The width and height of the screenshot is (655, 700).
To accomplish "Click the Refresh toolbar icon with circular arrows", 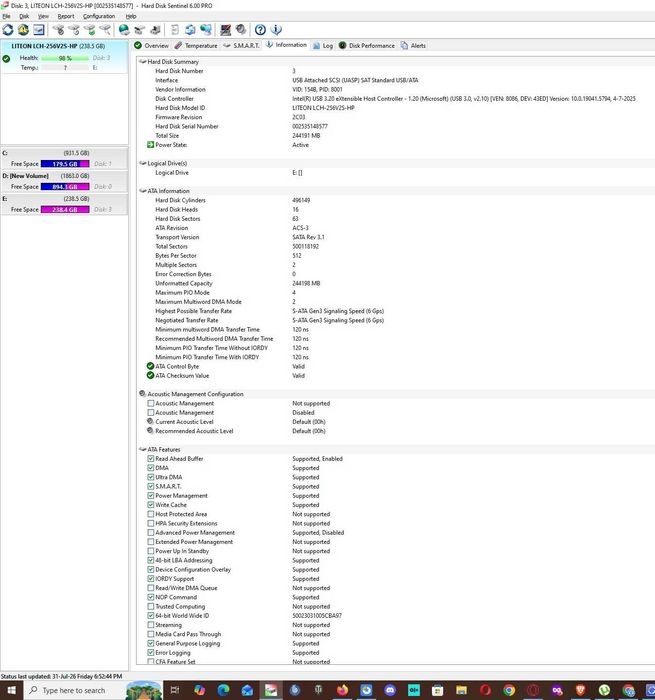I will coord(8,30).
